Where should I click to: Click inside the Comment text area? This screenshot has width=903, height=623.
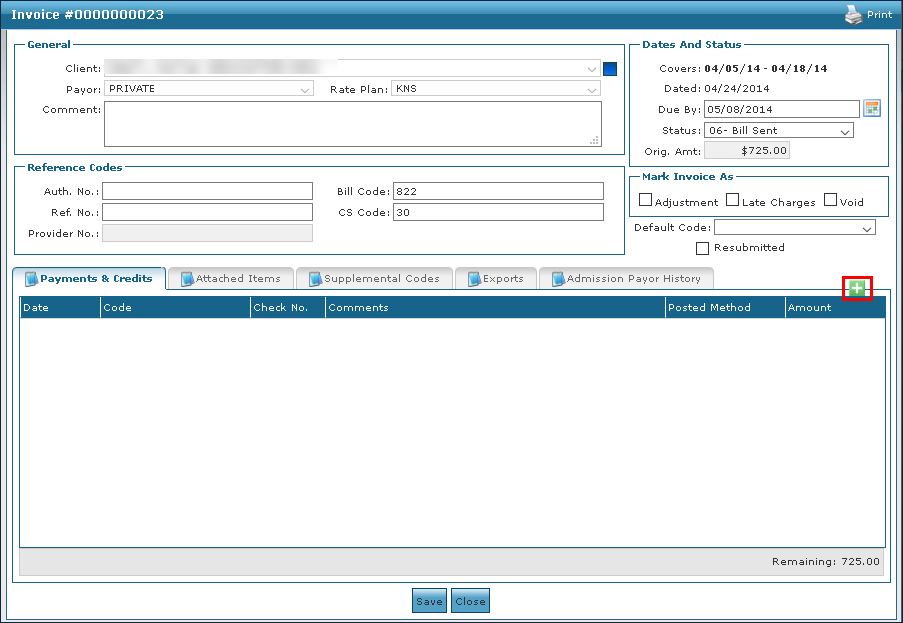click(352, 123)
